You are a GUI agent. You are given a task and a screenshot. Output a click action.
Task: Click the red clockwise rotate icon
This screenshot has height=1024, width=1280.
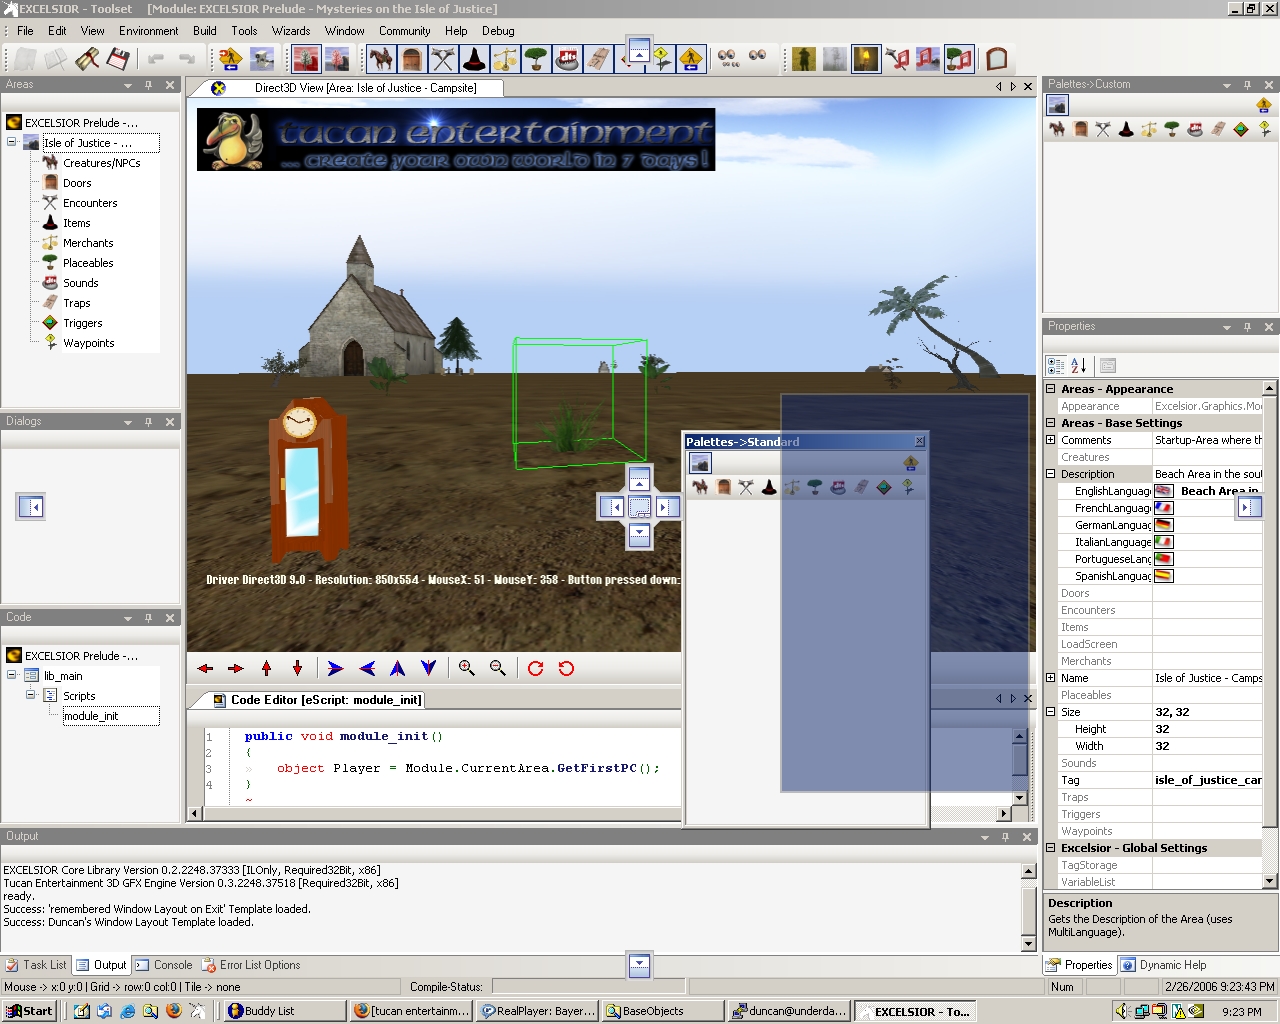click(x=536, y=668)
